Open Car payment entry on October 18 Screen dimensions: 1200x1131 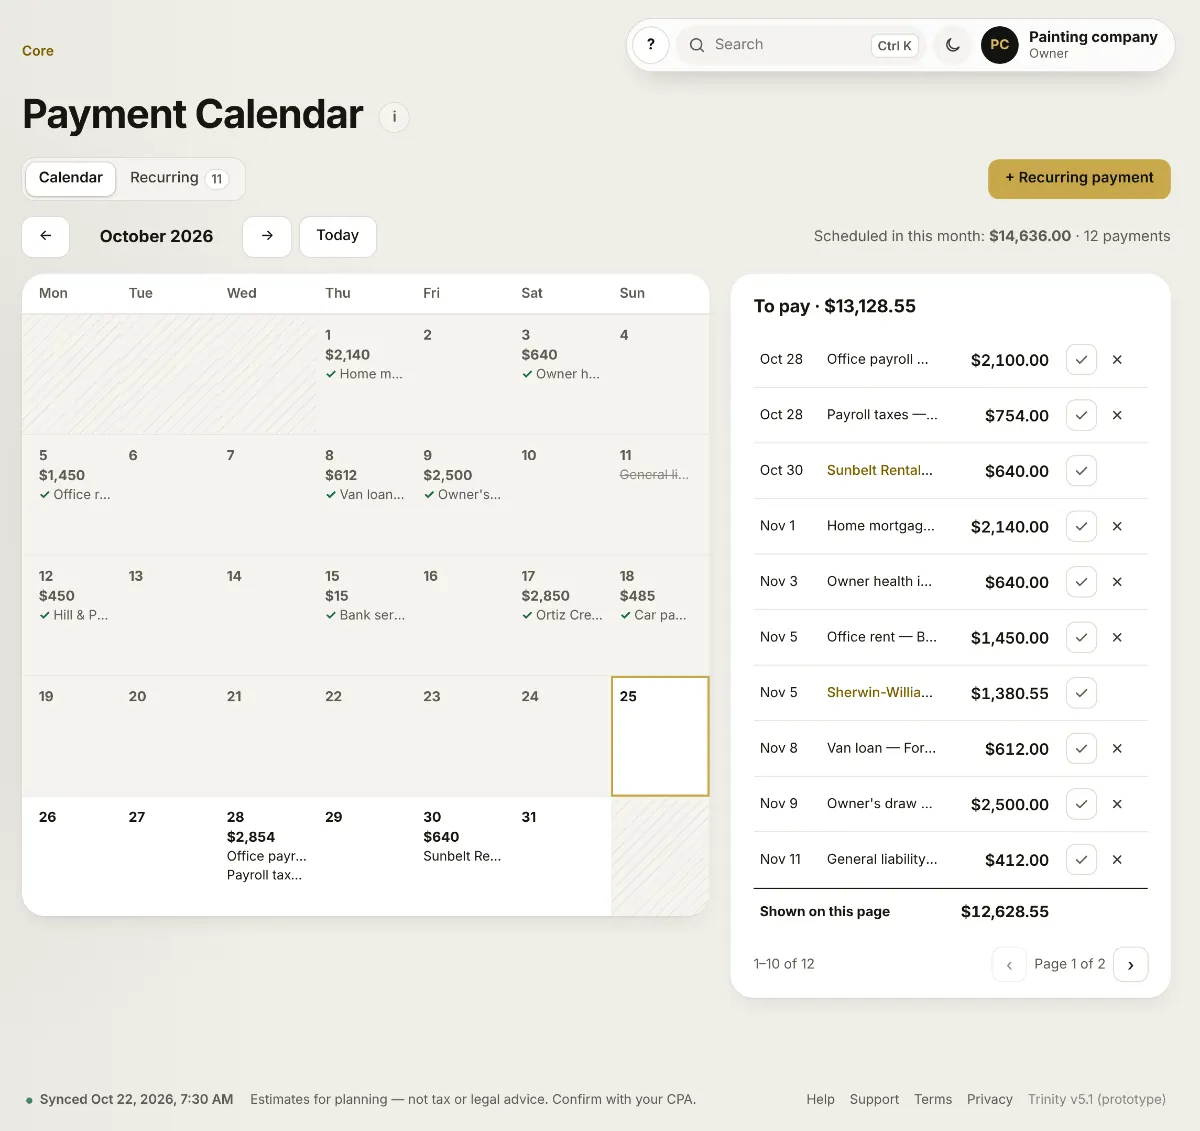[x=653, y=615]
